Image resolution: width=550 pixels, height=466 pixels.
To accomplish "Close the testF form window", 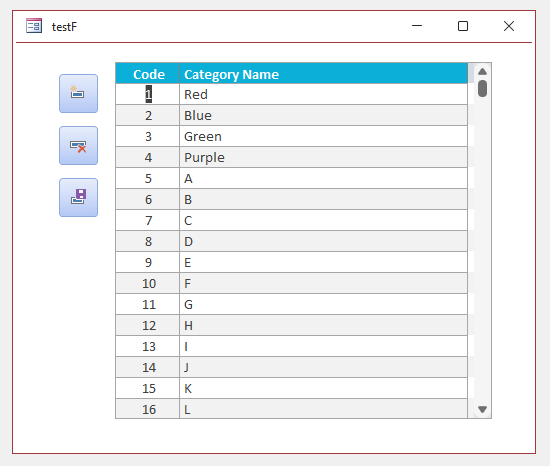I will pyautogui.click(x=509, y=26).
